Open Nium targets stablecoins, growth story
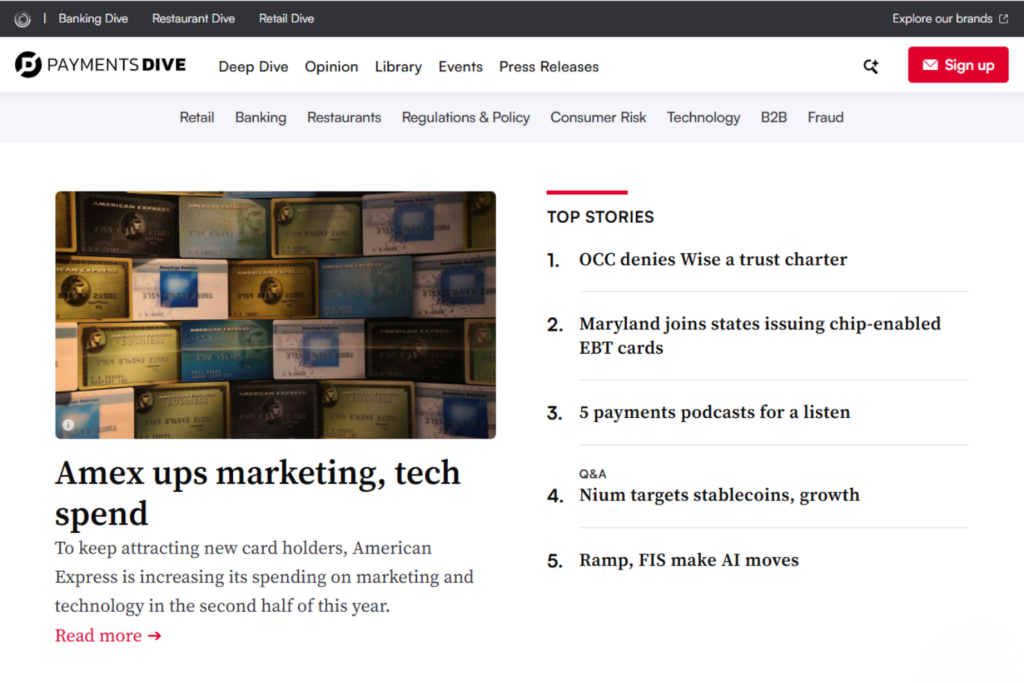This screenshot has width=1024, height=683. point(720,495)
